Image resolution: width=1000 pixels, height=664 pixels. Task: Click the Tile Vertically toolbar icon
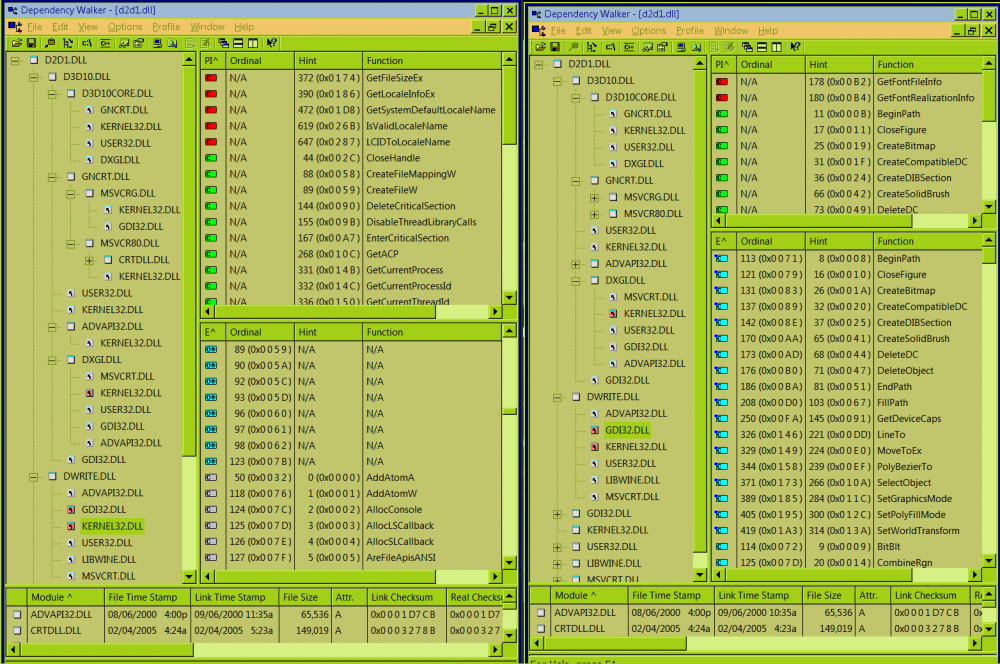252,43
